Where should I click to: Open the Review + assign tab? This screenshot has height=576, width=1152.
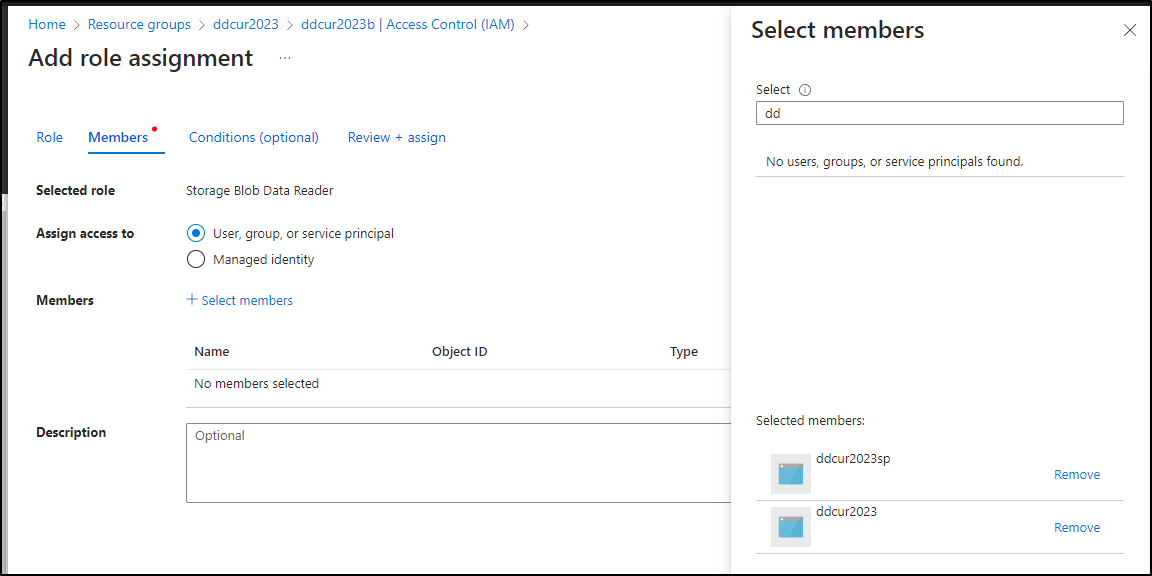pos(397,137)
